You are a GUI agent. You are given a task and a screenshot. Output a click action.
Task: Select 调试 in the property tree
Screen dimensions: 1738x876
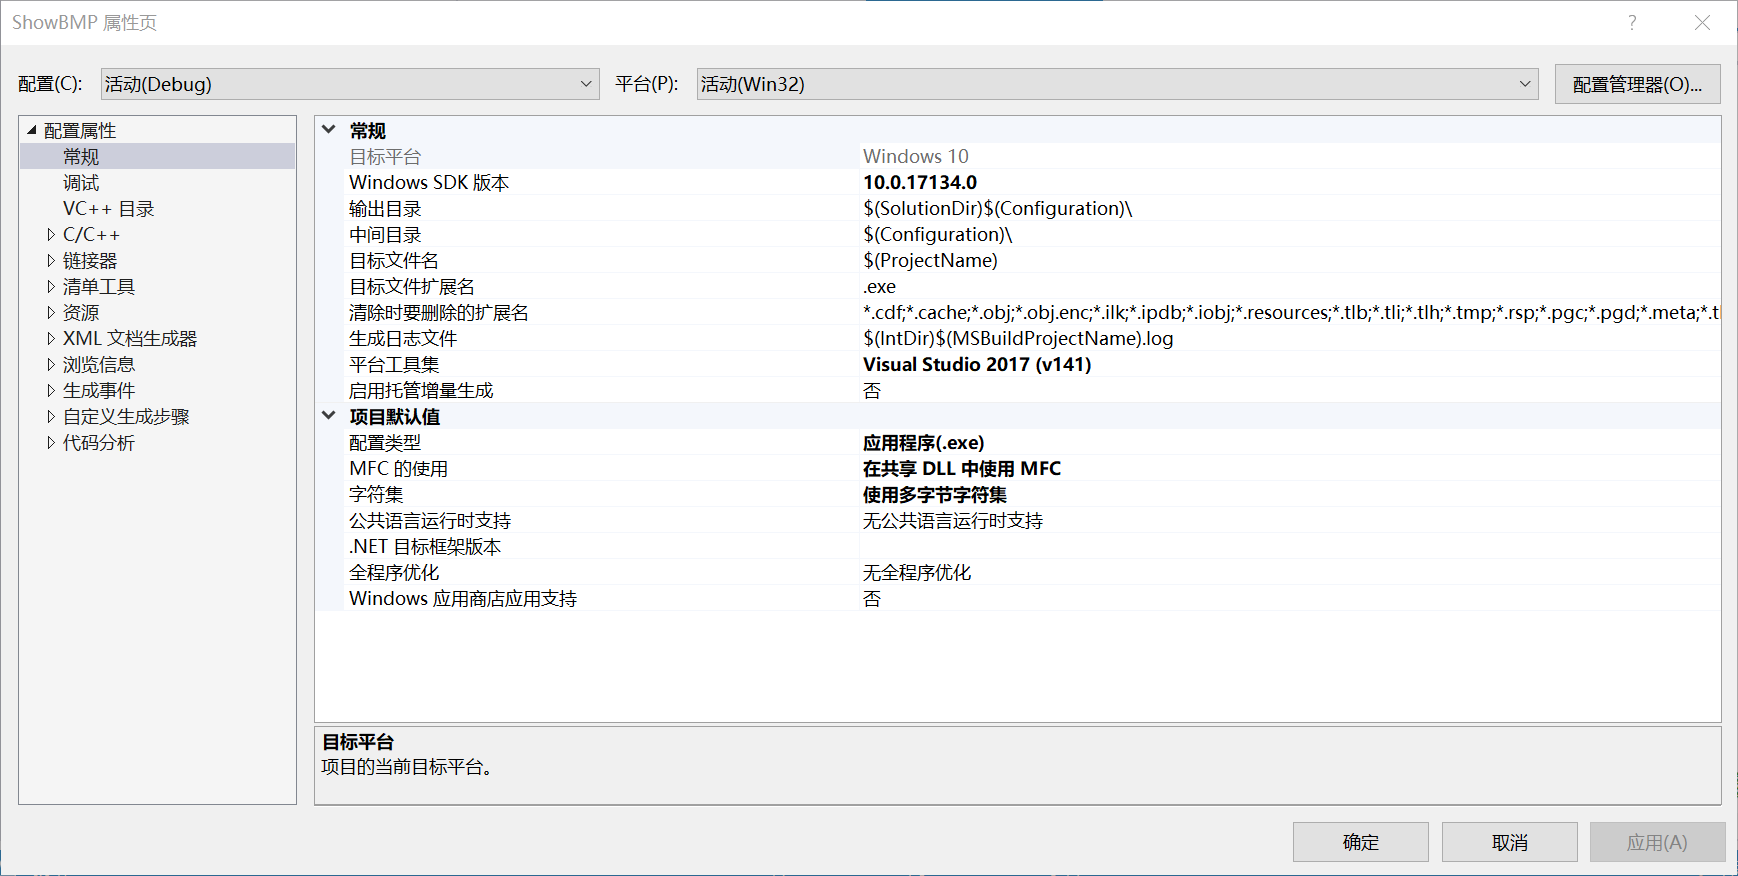tap(81, 182)
